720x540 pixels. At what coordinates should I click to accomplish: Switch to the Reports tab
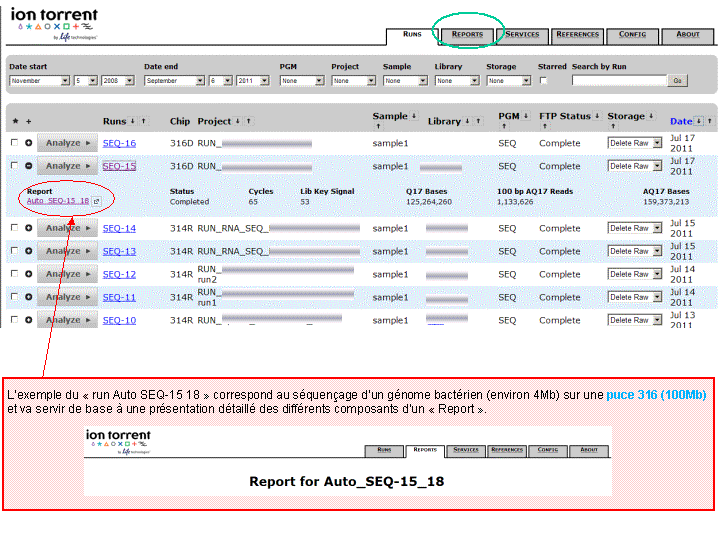(467, 35)
